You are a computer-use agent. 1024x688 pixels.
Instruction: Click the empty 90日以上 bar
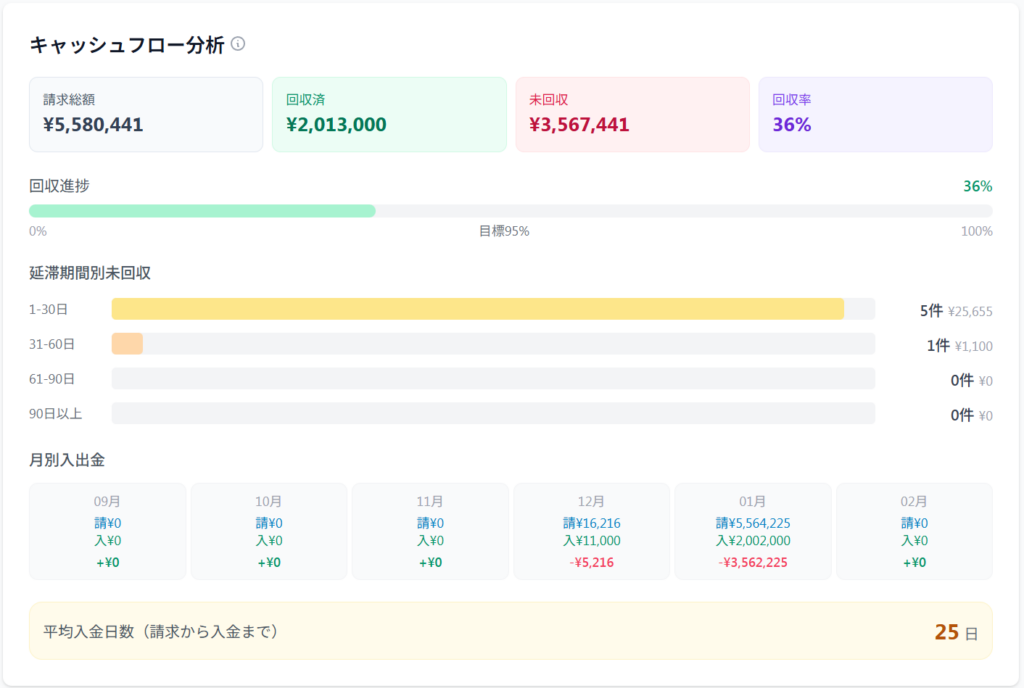click(x=493, y=414)
